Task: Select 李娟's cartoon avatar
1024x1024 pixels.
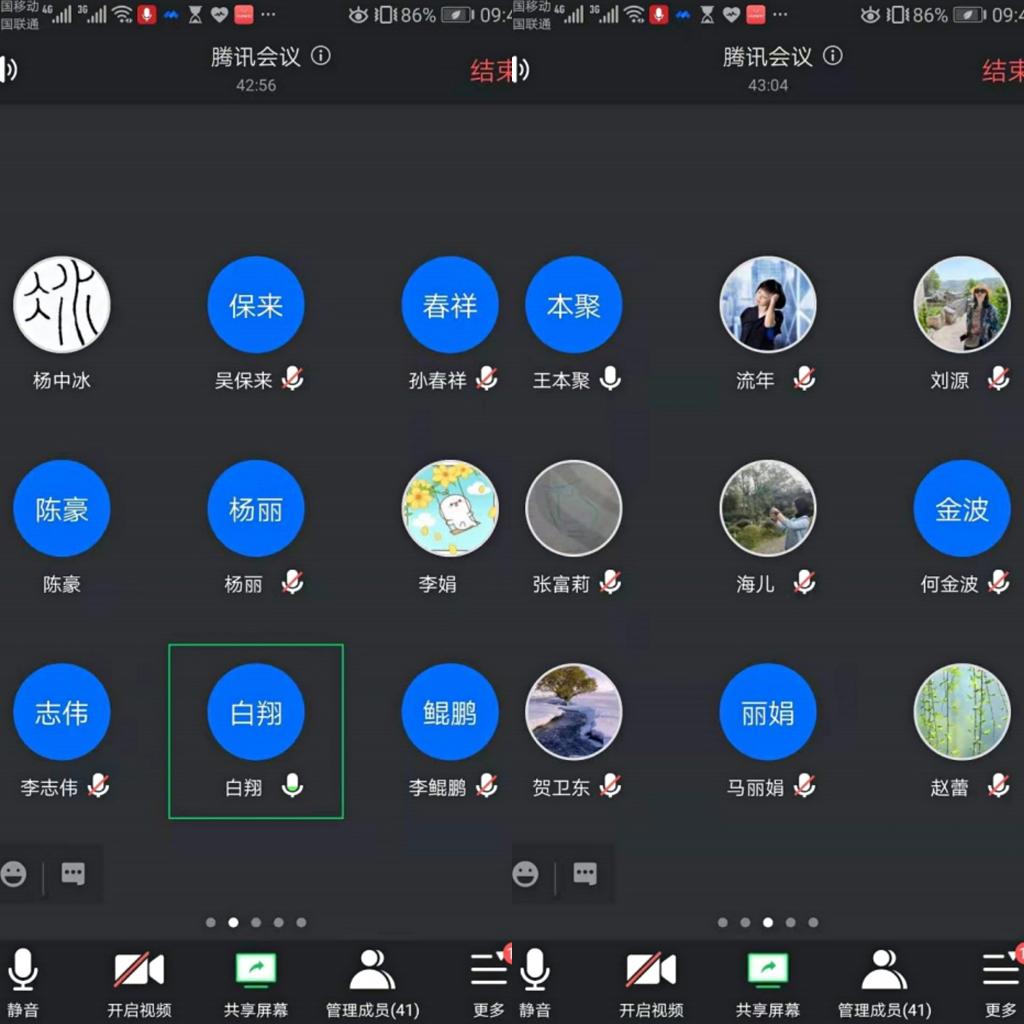Action: [450, 508]
